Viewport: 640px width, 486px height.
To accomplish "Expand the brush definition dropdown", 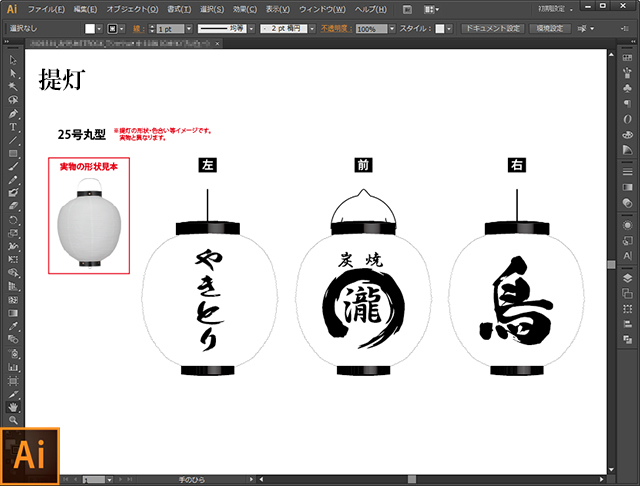I will [312, 30].
